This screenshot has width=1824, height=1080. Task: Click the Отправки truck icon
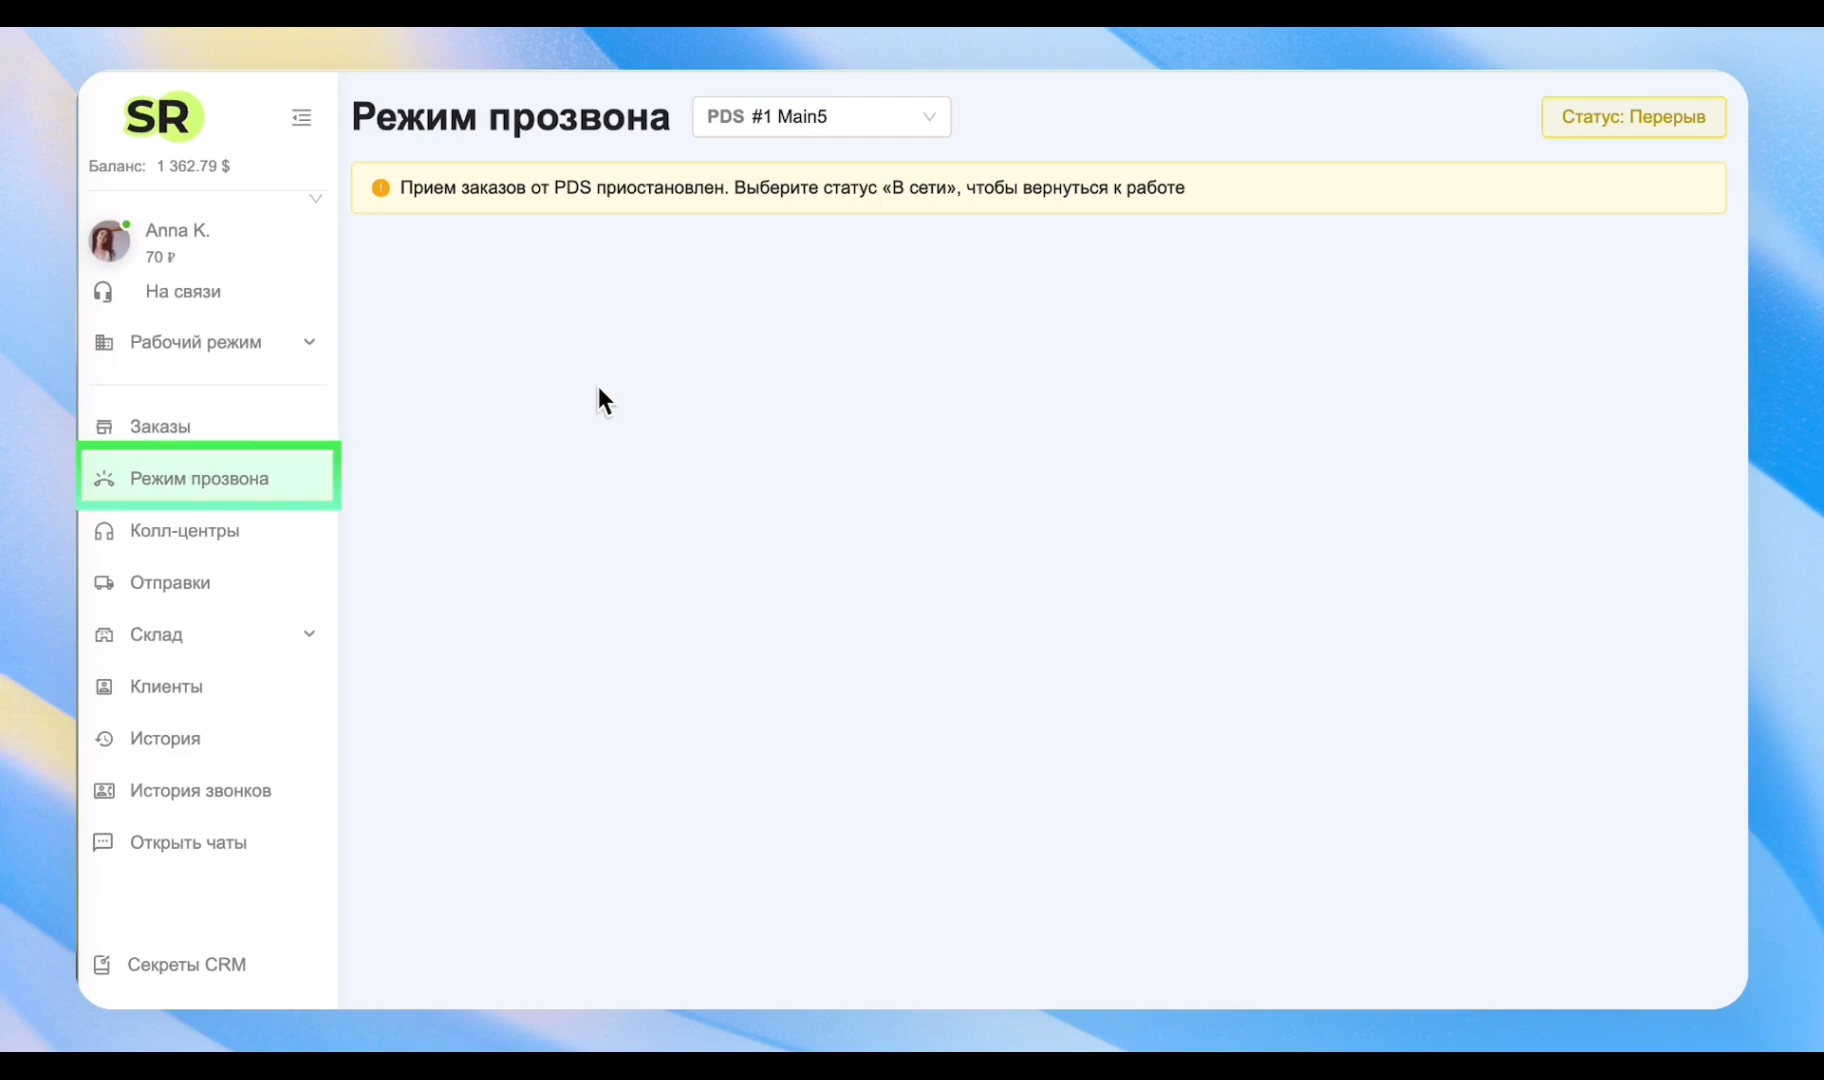[x=104, y=583]
